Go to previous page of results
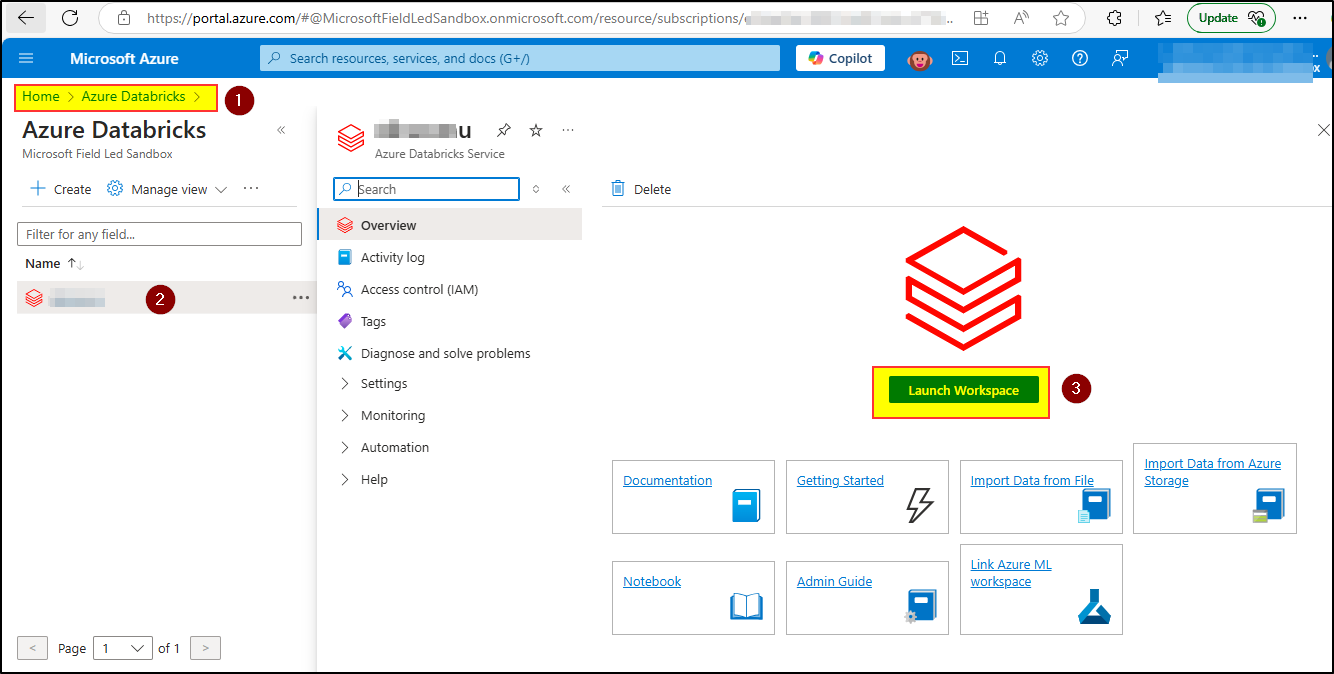This screenshot has width=1334, height=674. coord(32,648)
